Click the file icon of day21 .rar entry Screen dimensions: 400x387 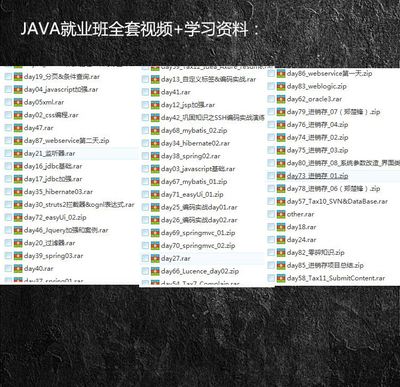[x=18, y=153]
